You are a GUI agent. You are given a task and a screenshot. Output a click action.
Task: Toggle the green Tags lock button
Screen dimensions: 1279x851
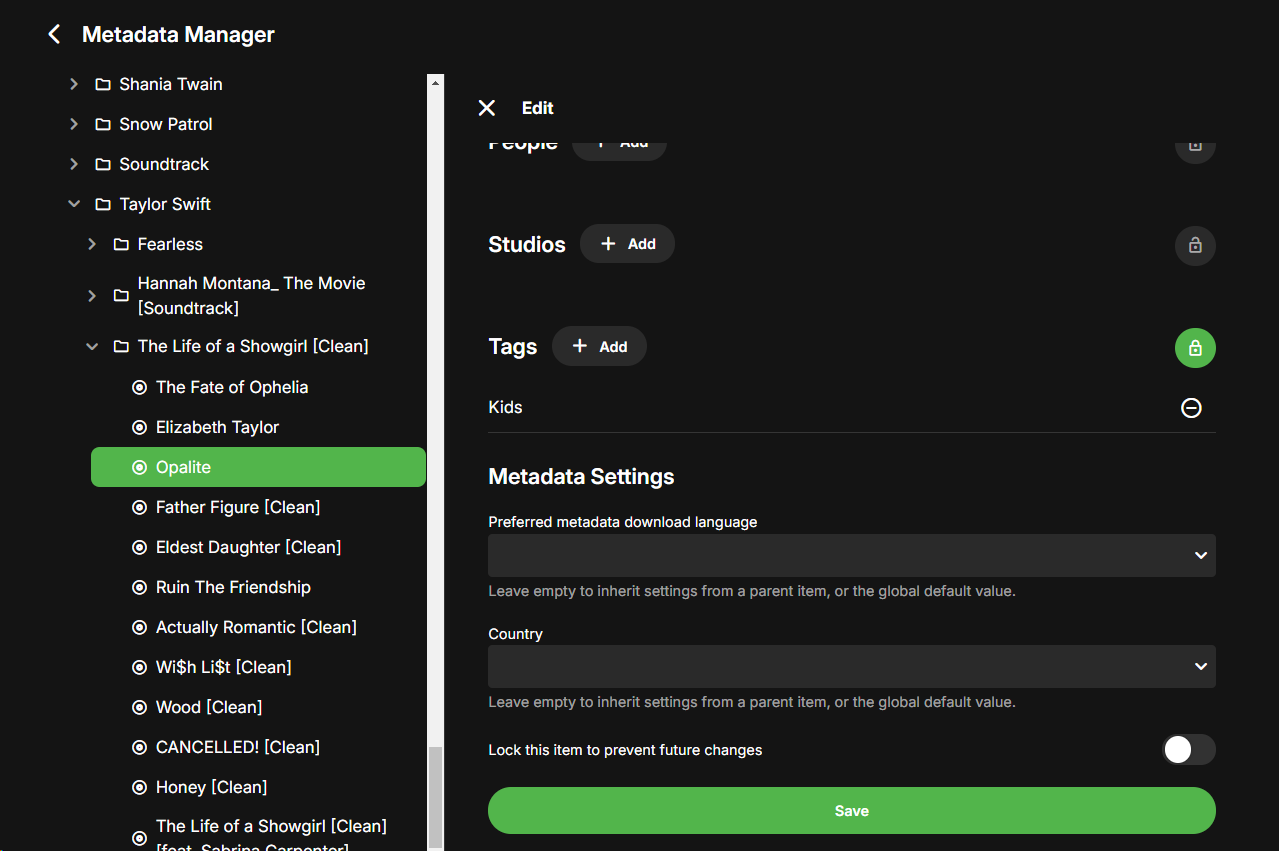coord(1194,348)
